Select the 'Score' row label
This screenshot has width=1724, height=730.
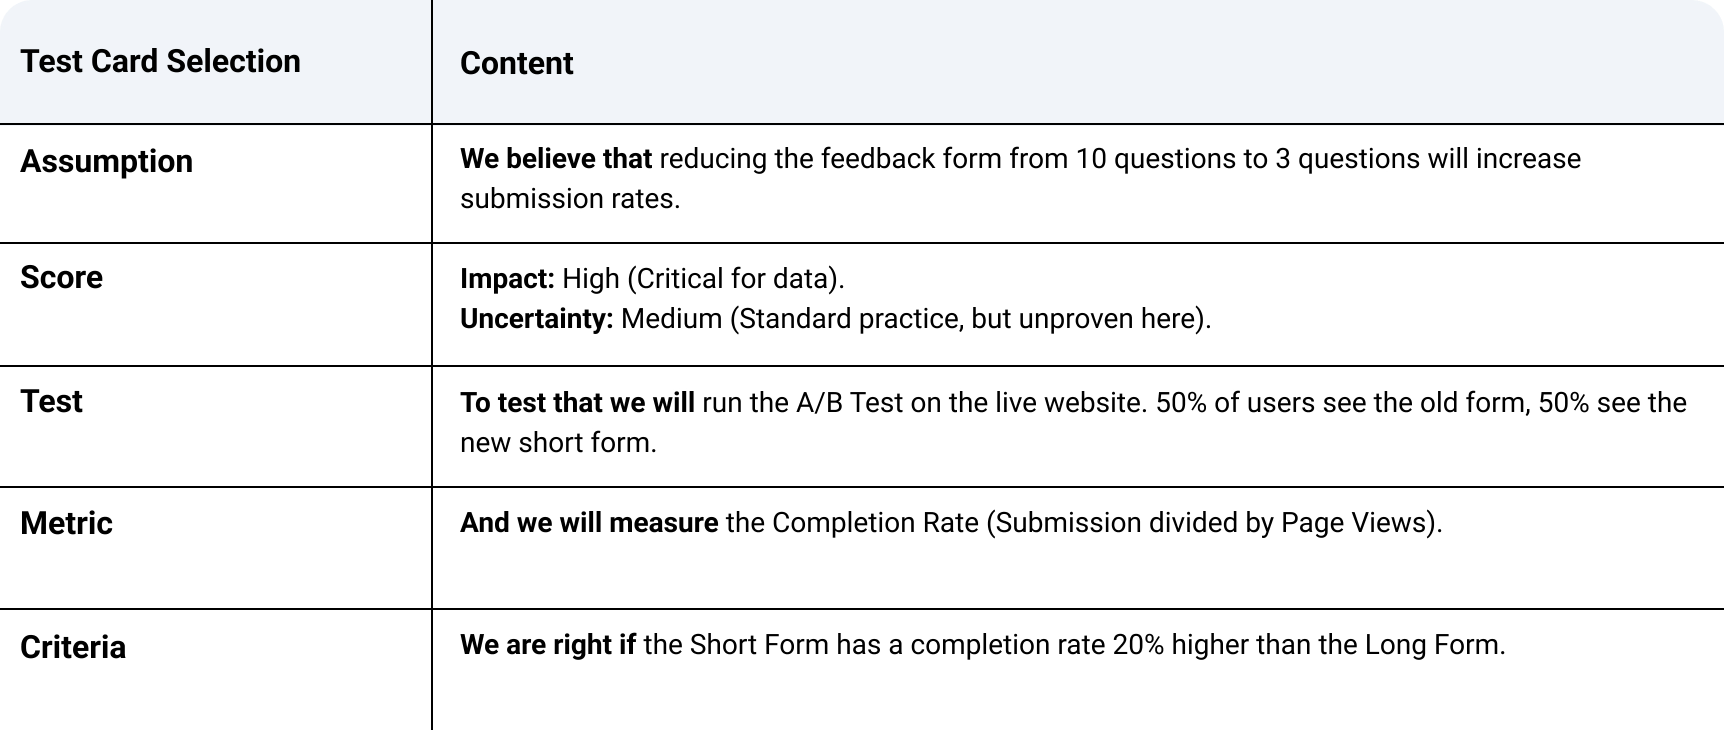(61, 278)
